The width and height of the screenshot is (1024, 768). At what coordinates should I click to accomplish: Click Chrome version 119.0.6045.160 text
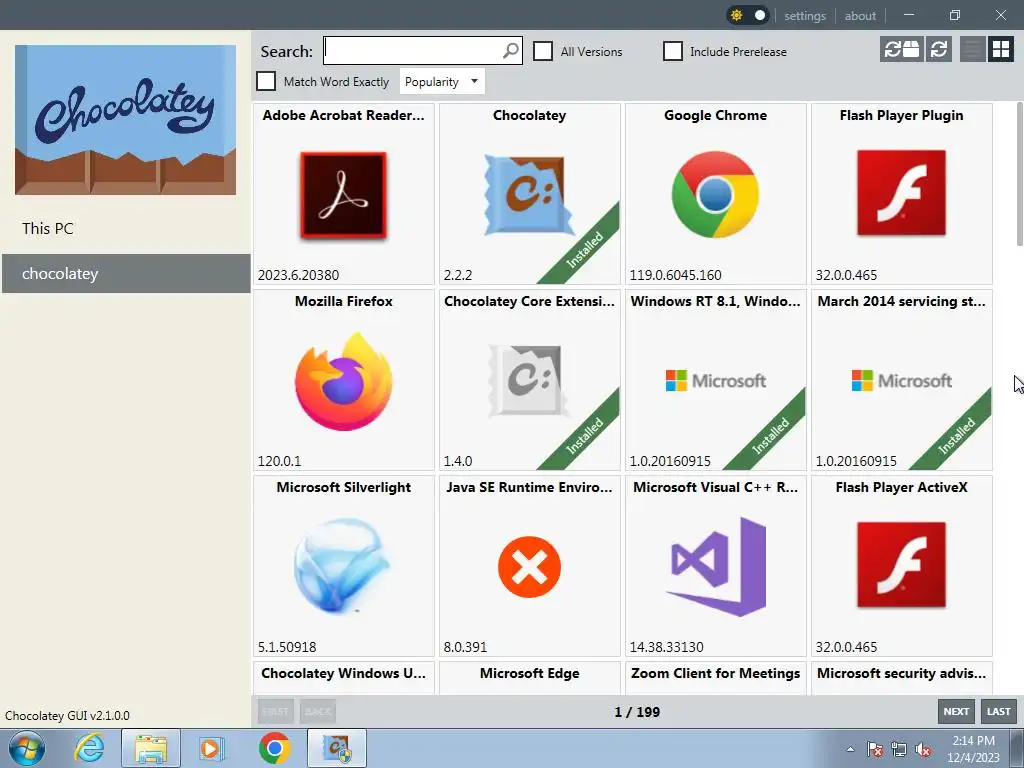point(675,275)
